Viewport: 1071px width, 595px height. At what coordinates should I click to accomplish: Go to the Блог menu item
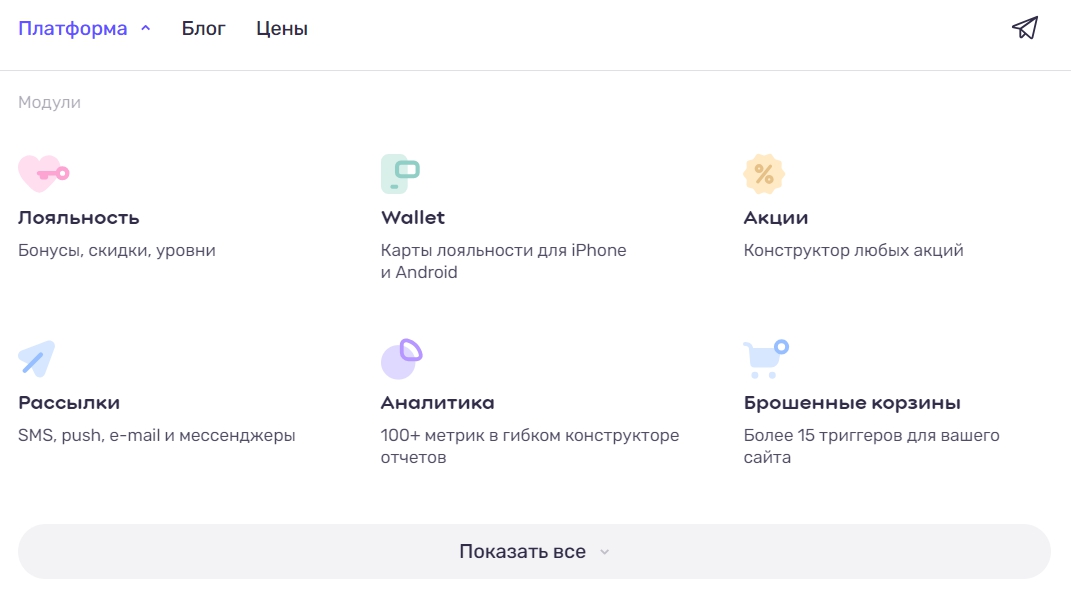[x=204, y=29]
